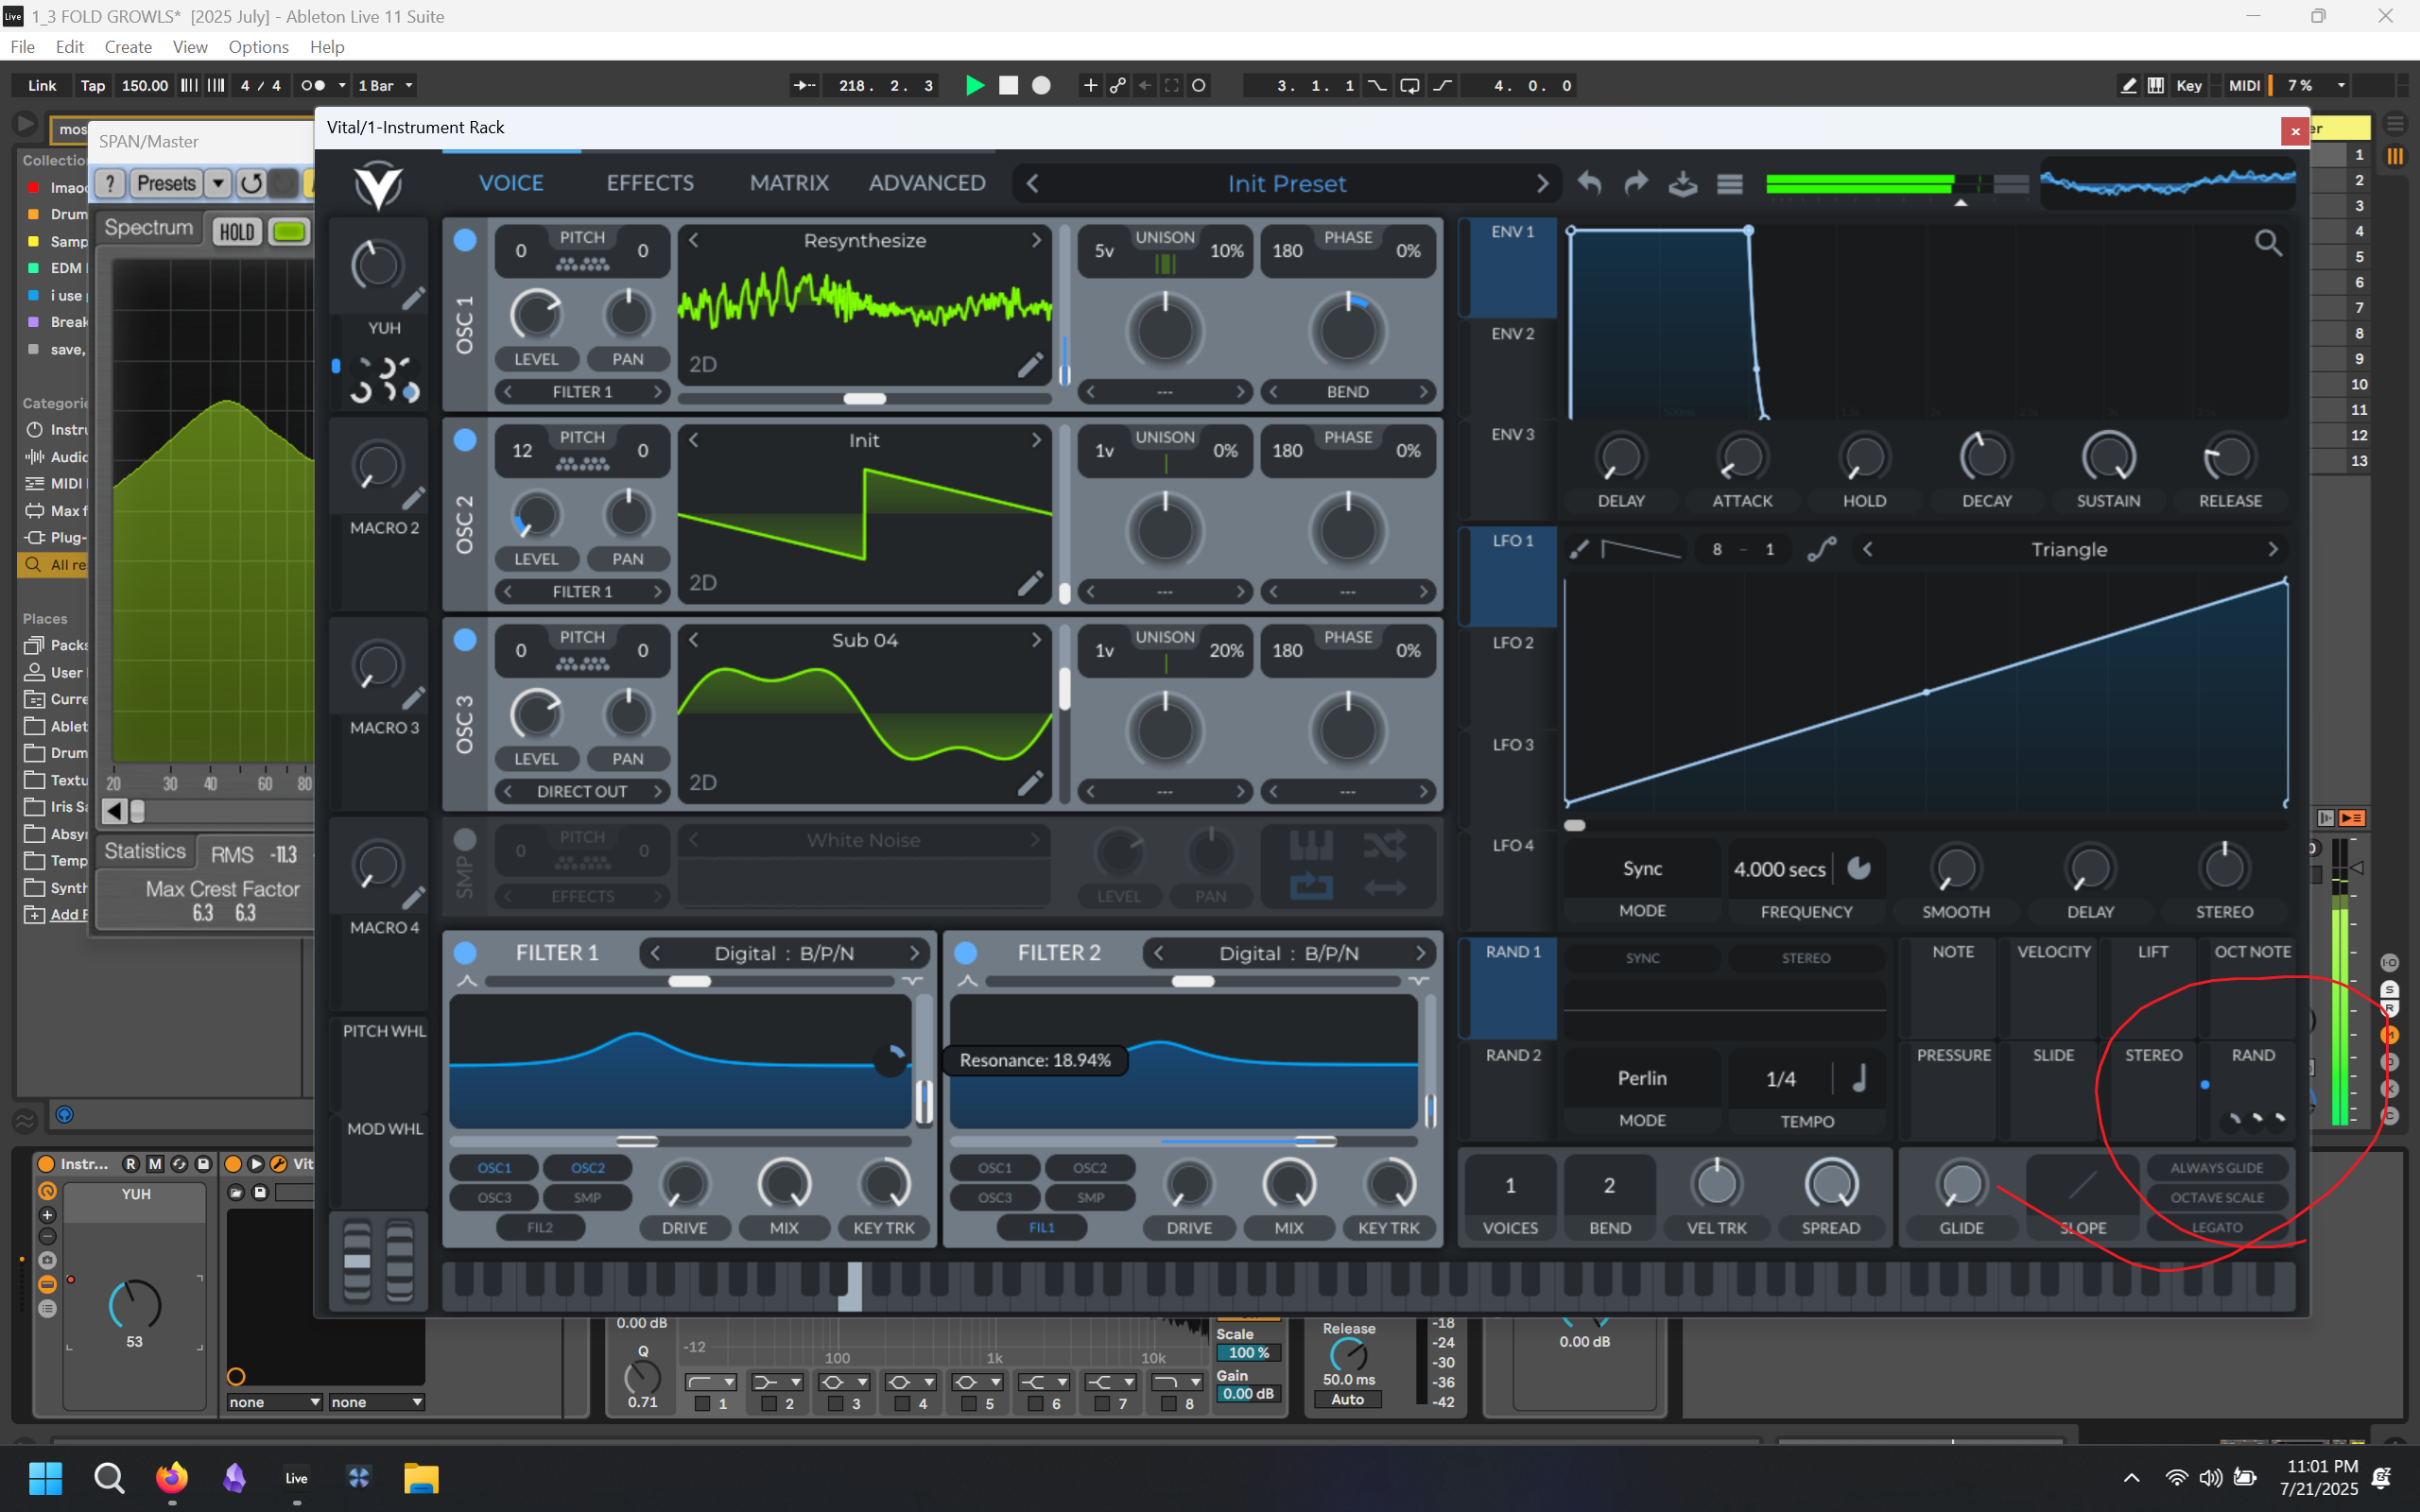Click the save preset icon in Vital
2420x1512 pixels.
(1683, 183)
